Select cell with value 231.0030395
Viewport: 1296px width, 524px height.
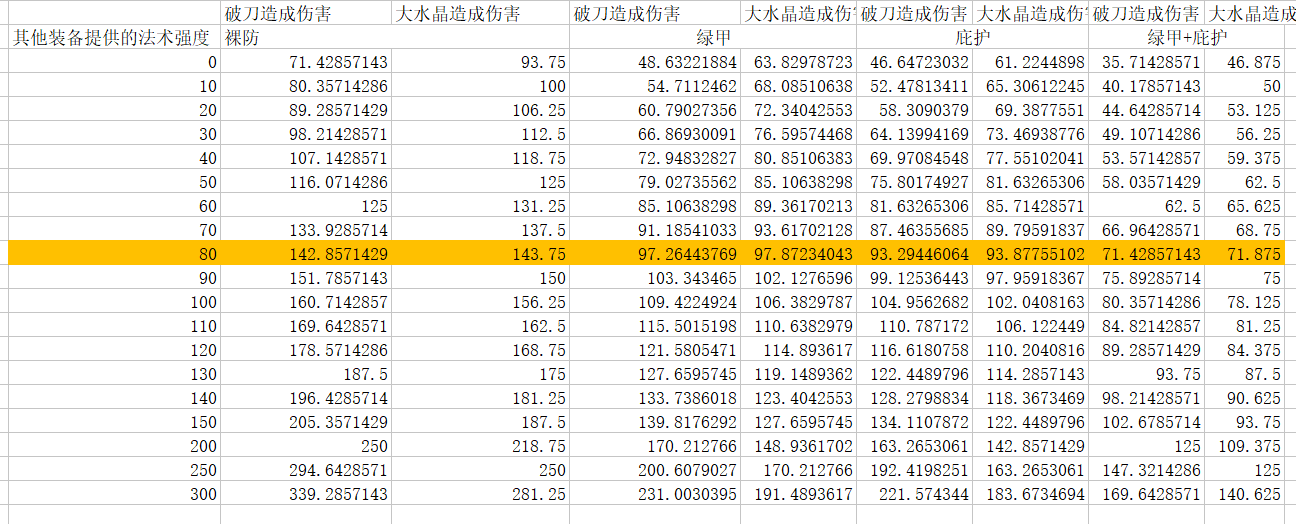(x=655, y=494)
